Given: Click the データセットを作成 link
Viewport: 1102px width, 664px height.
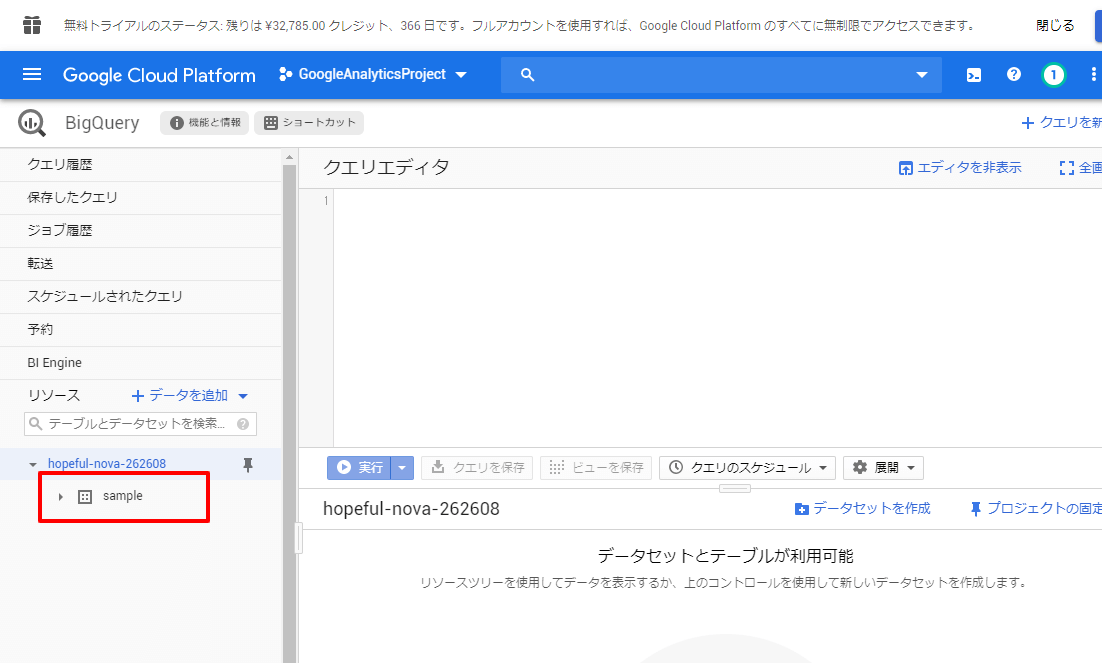Looking at the screenshot, I should pyautogui.click(x=862, y=509).
